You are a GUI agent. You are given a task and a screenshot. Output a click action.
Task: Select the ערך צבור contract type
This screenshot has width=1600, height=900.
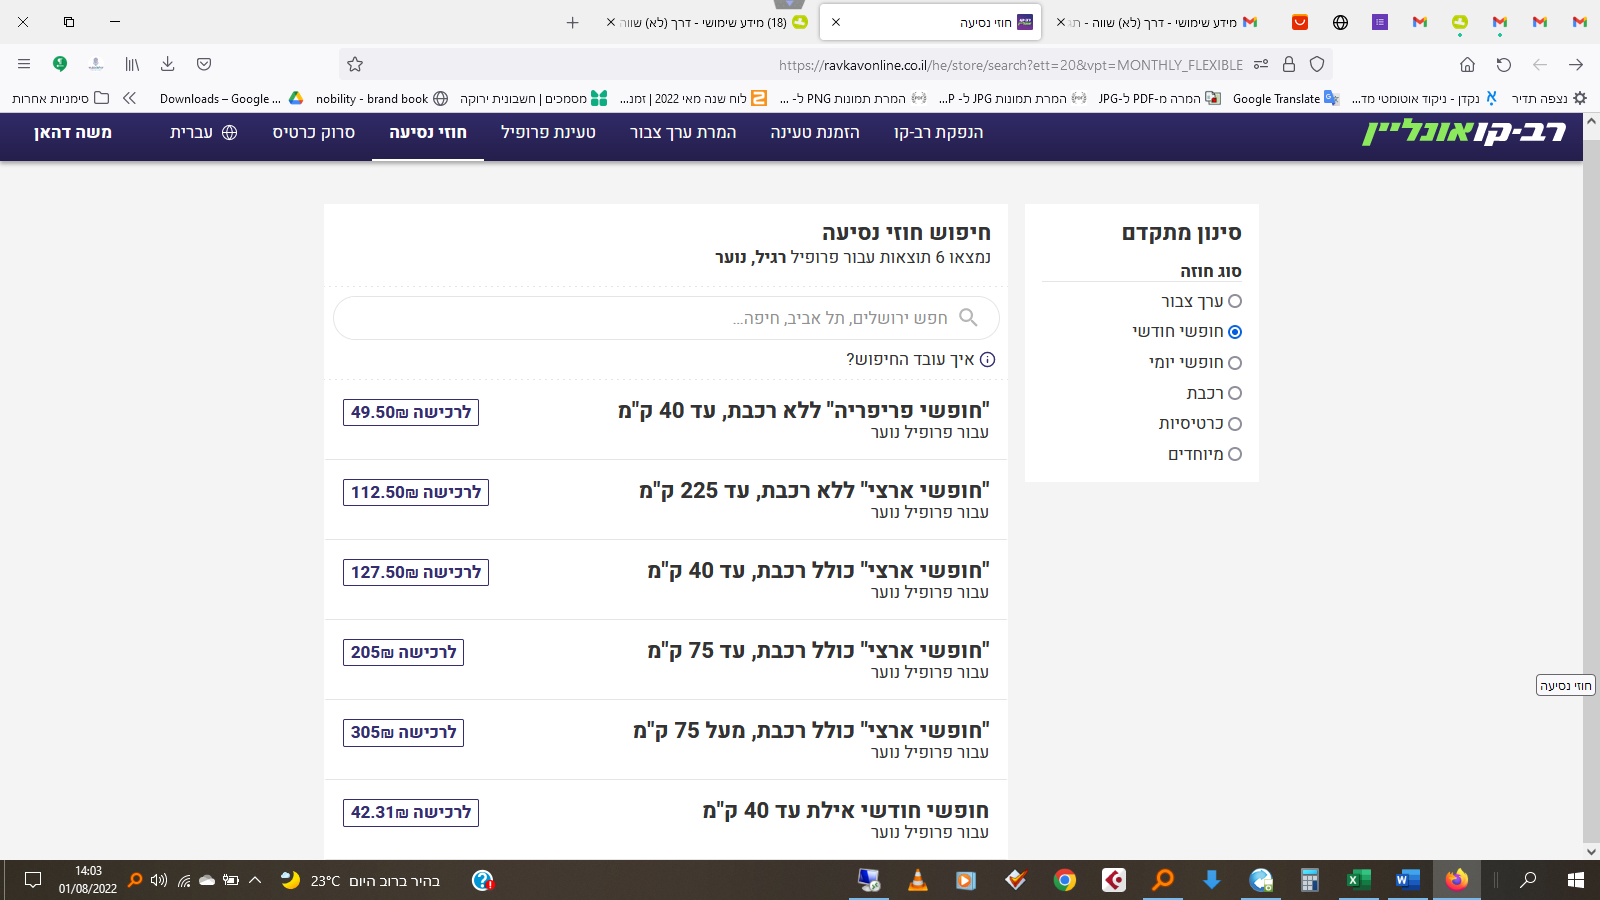pyautogui.click(x=1235, y=301)
